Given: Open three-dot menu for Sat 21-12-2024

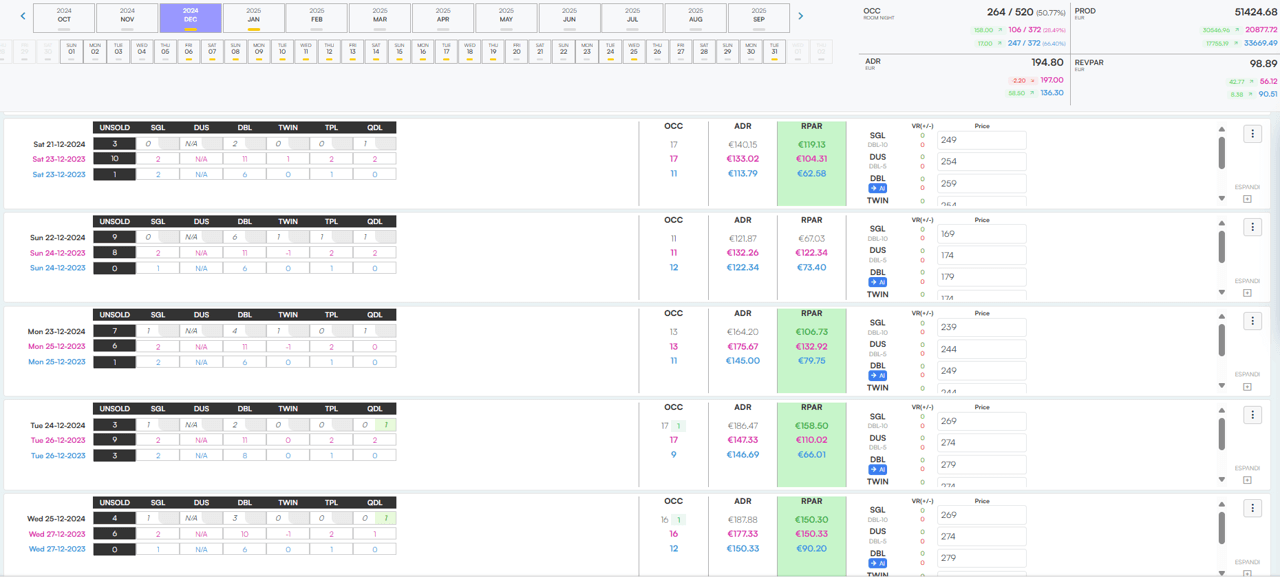Looking at the screenshot, I should 1252,134.
